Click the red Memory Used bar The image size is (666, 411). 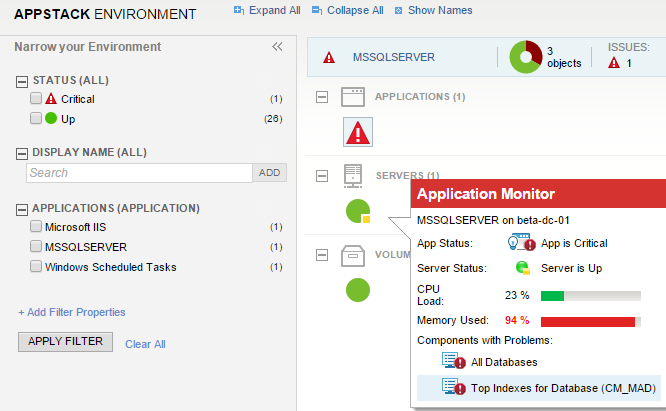pos(588,321)
